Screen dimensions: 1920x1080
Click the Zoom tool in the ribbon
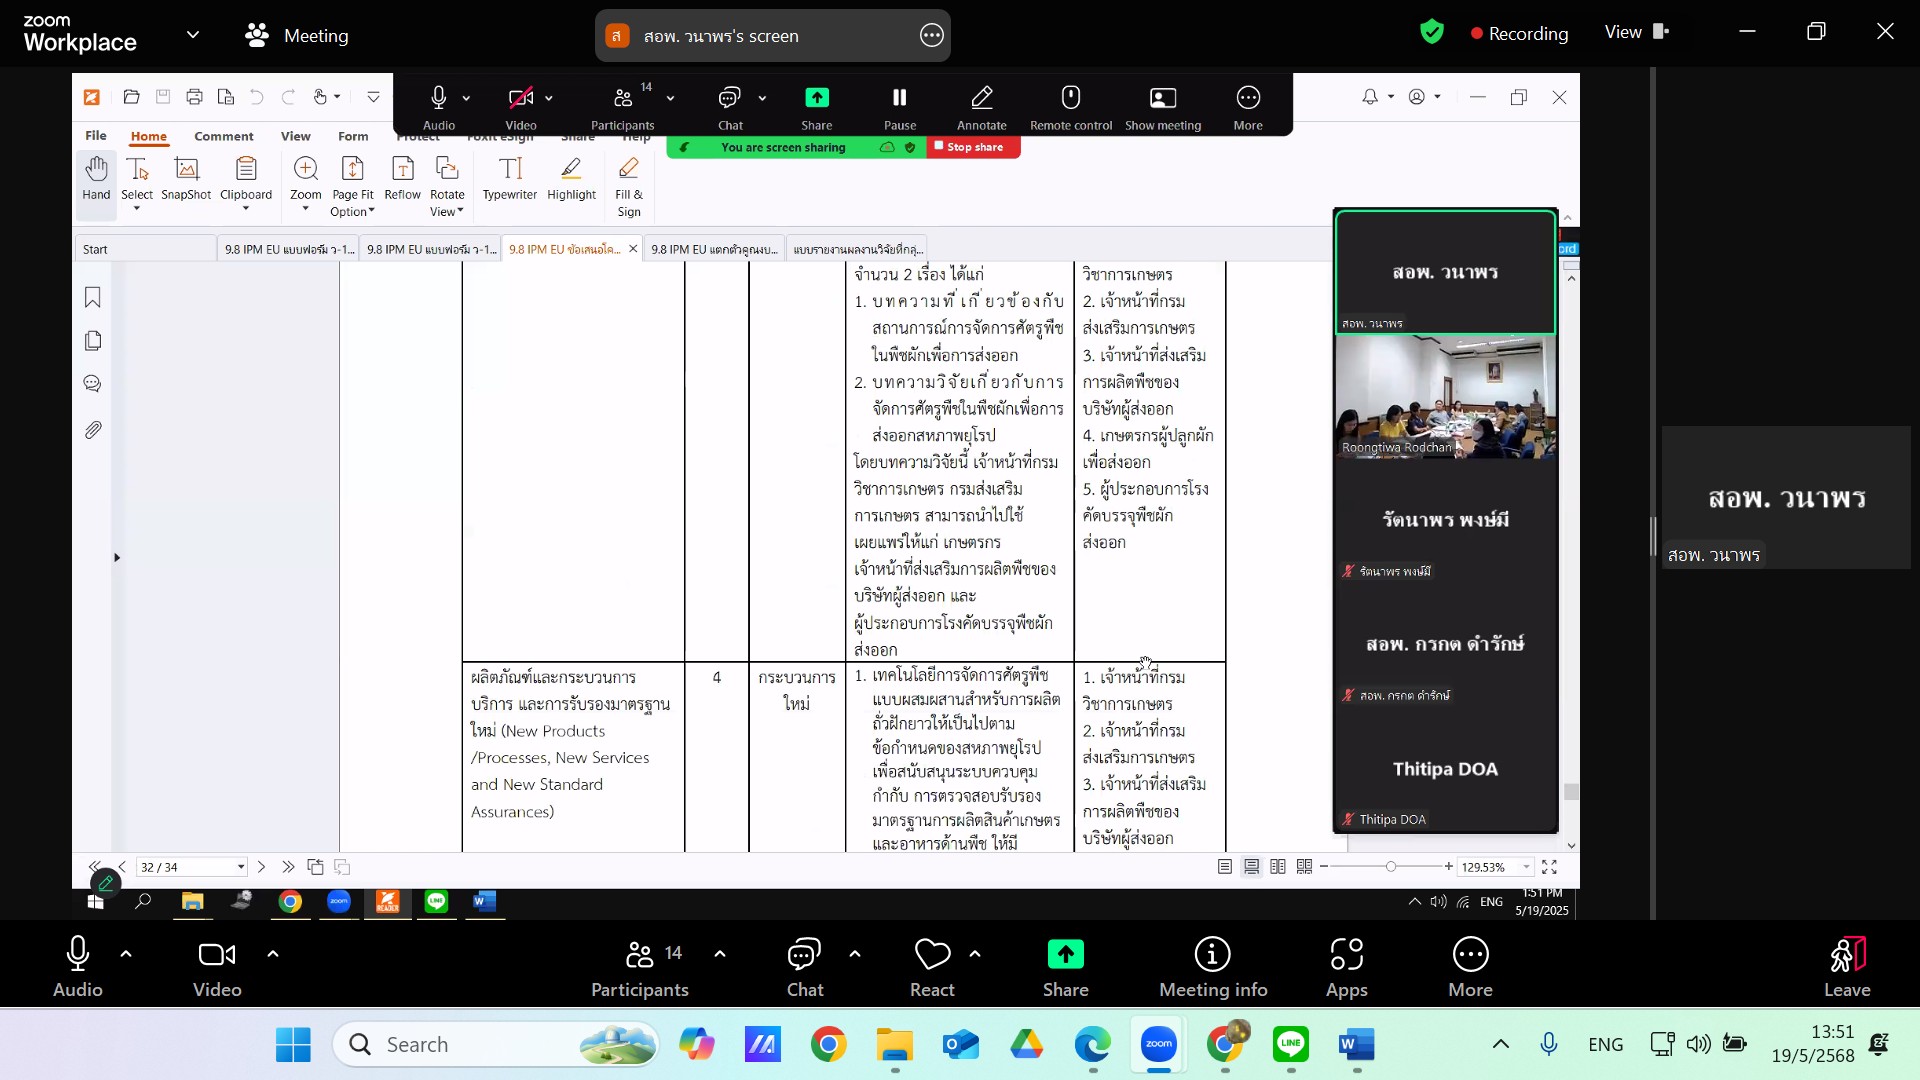[306, 182]
